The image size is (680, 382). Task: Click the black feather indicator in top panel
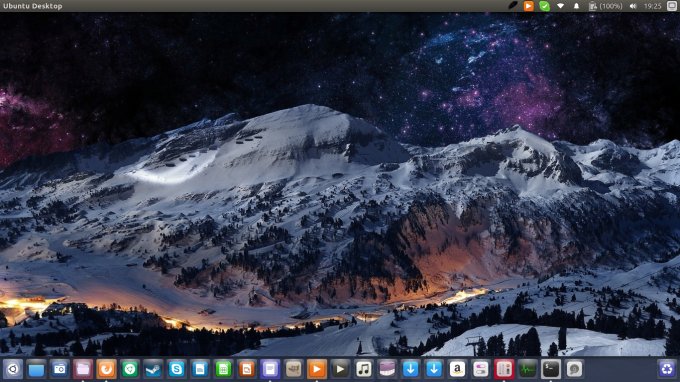513,6
